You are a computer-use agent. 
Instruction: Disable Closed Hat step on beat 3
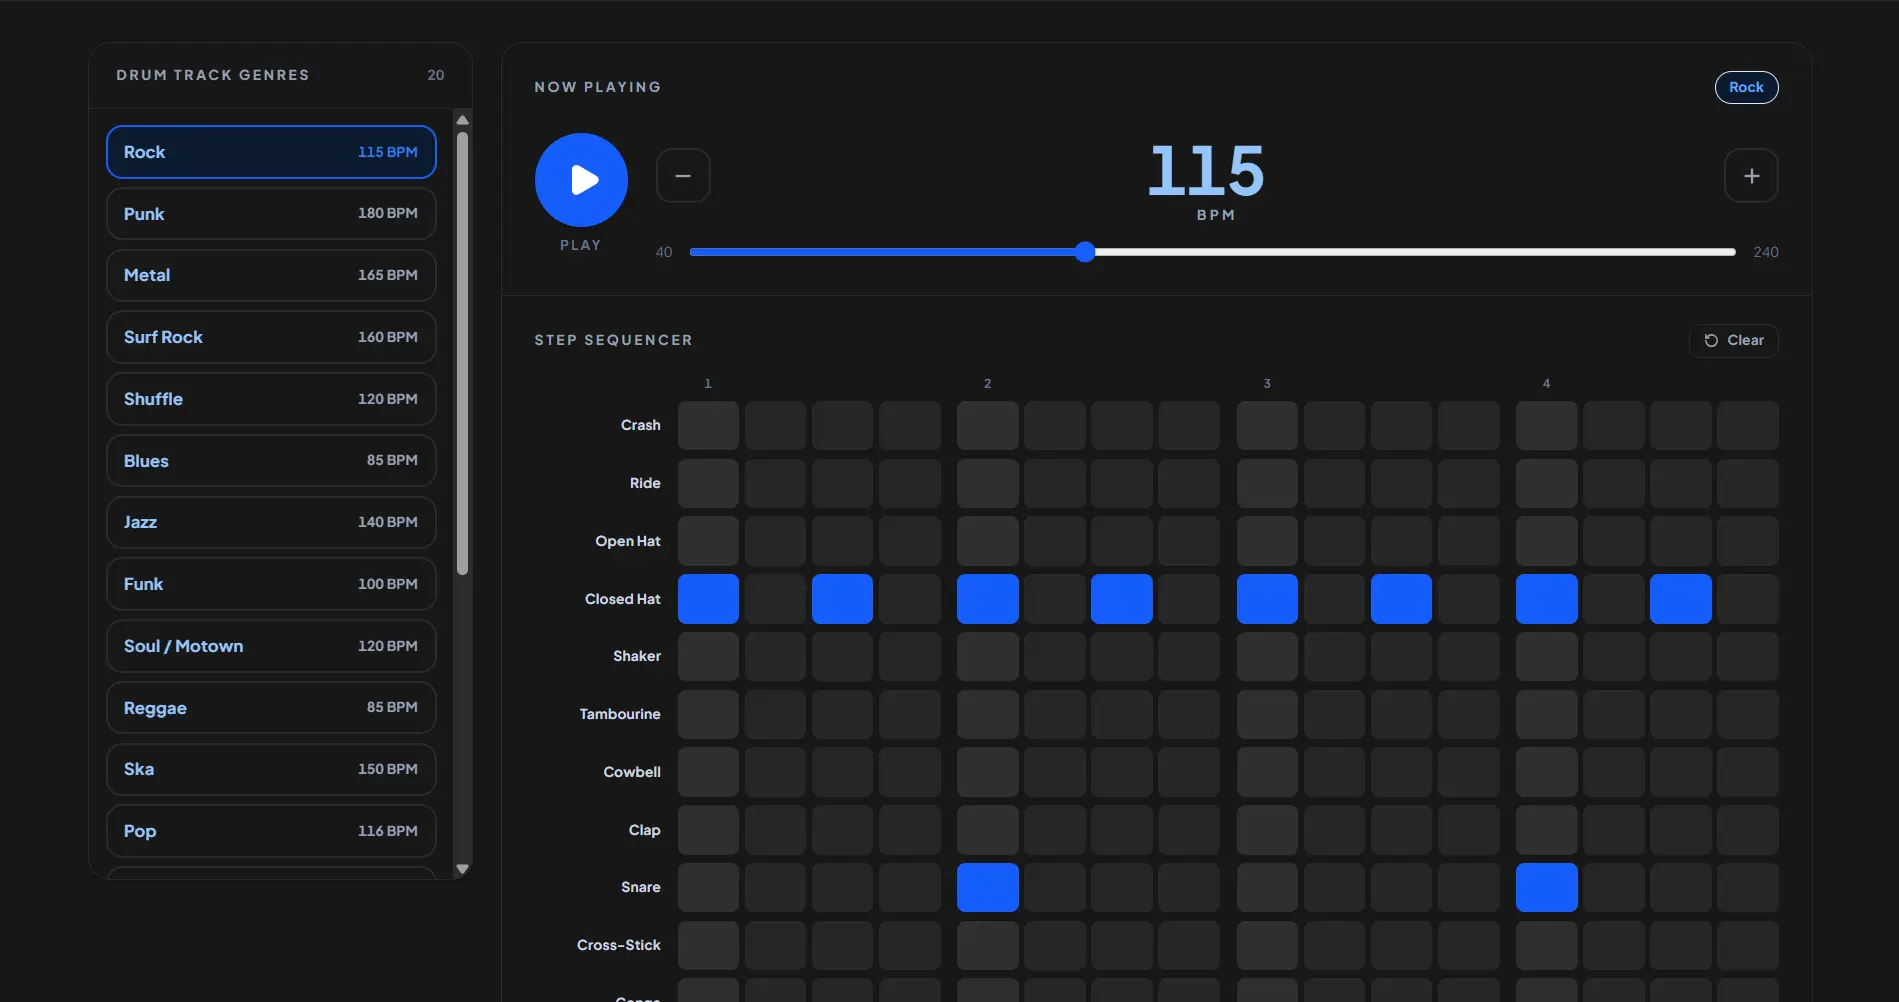coord(1267,599)
